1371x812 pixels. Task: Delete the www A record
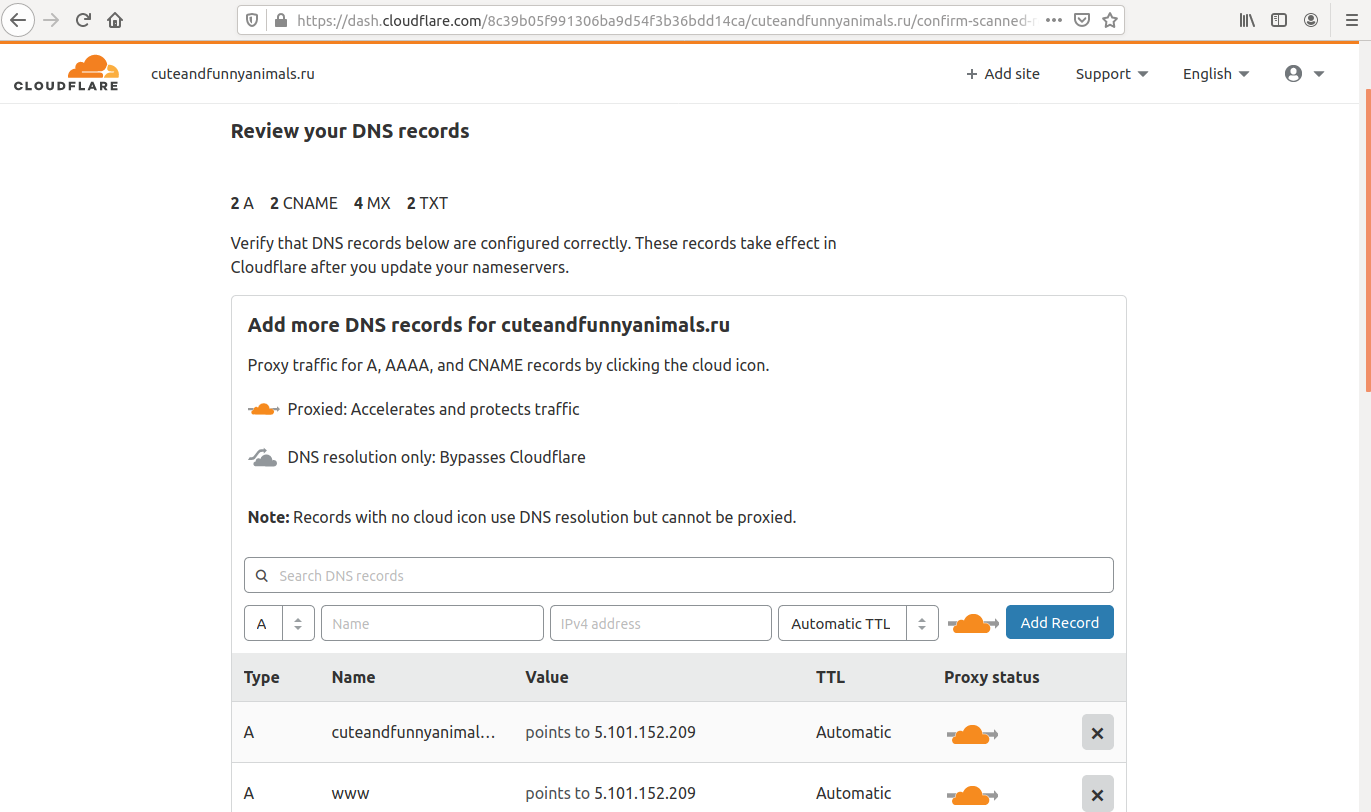click(x=1097, y=794)
